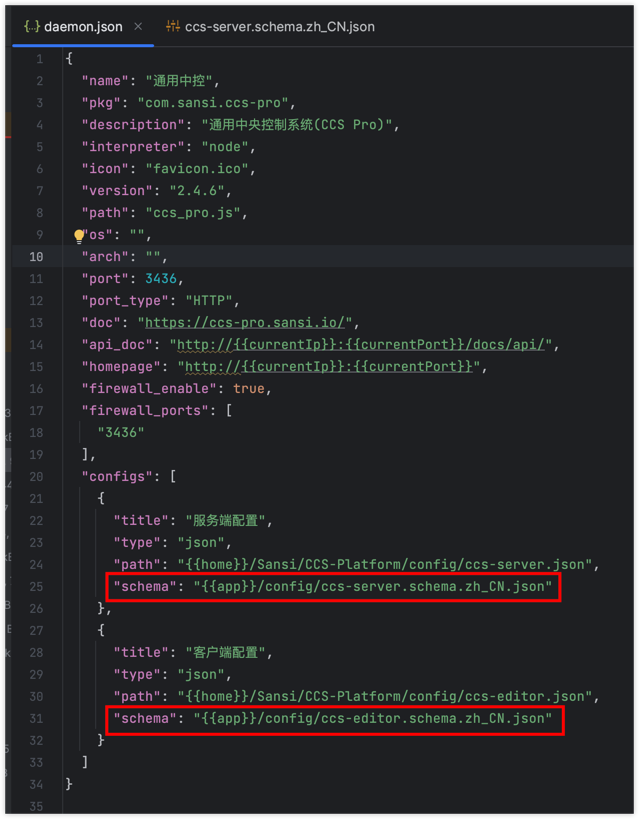This screenshot has height=819, width=639.
Task: Click the "description" key
Action: (133, 125)
